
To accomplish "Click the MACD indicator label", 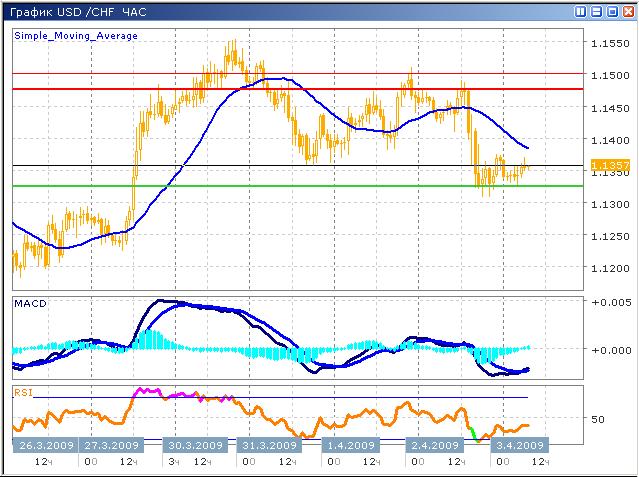I will point(30,303).
